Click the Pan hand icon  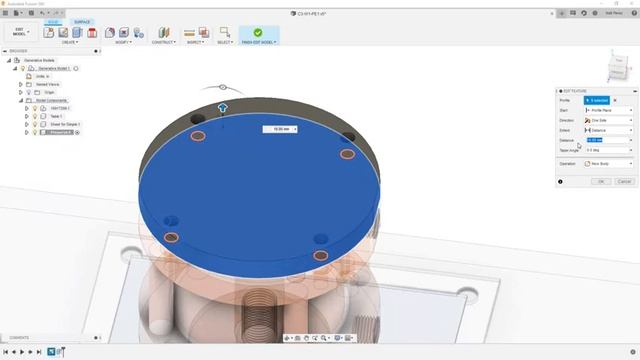pyautogui.click(x=306, y=338)
